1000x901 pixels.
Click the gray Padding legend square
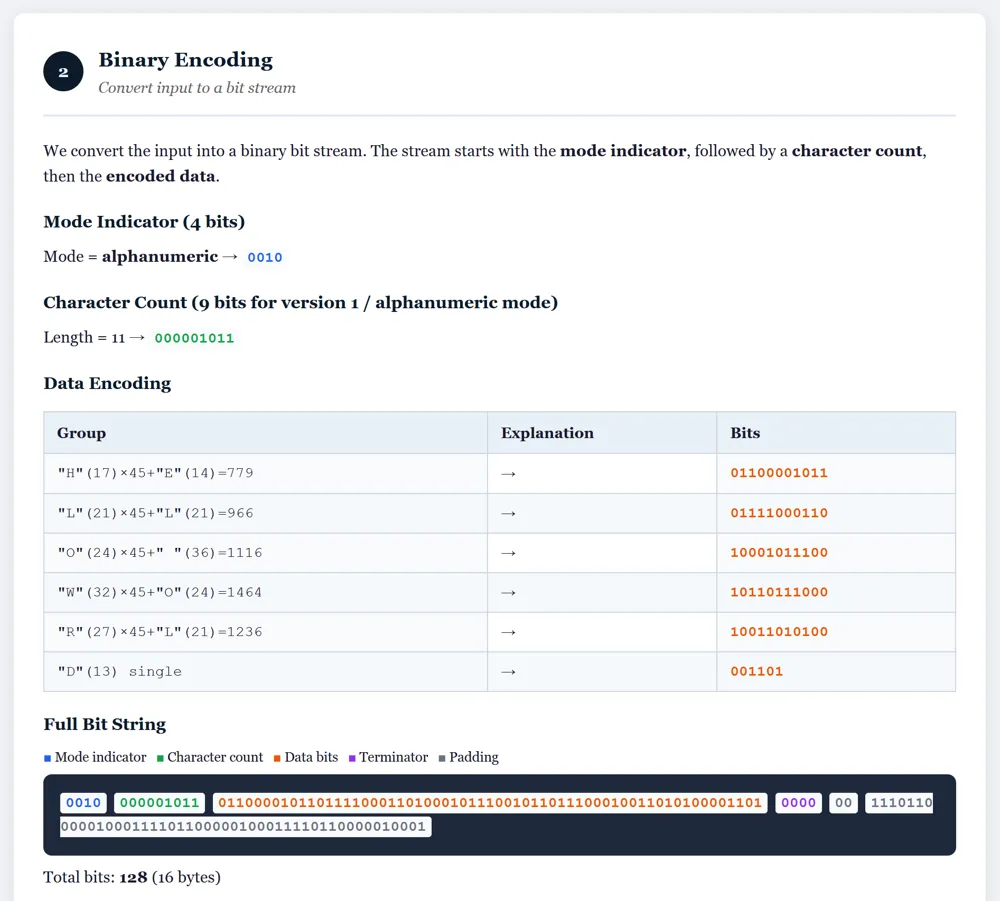[442, 758]
